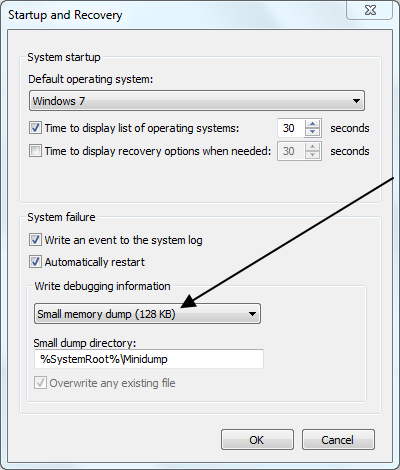Decrease operating systems list time with down arrow

coord(312,132)
